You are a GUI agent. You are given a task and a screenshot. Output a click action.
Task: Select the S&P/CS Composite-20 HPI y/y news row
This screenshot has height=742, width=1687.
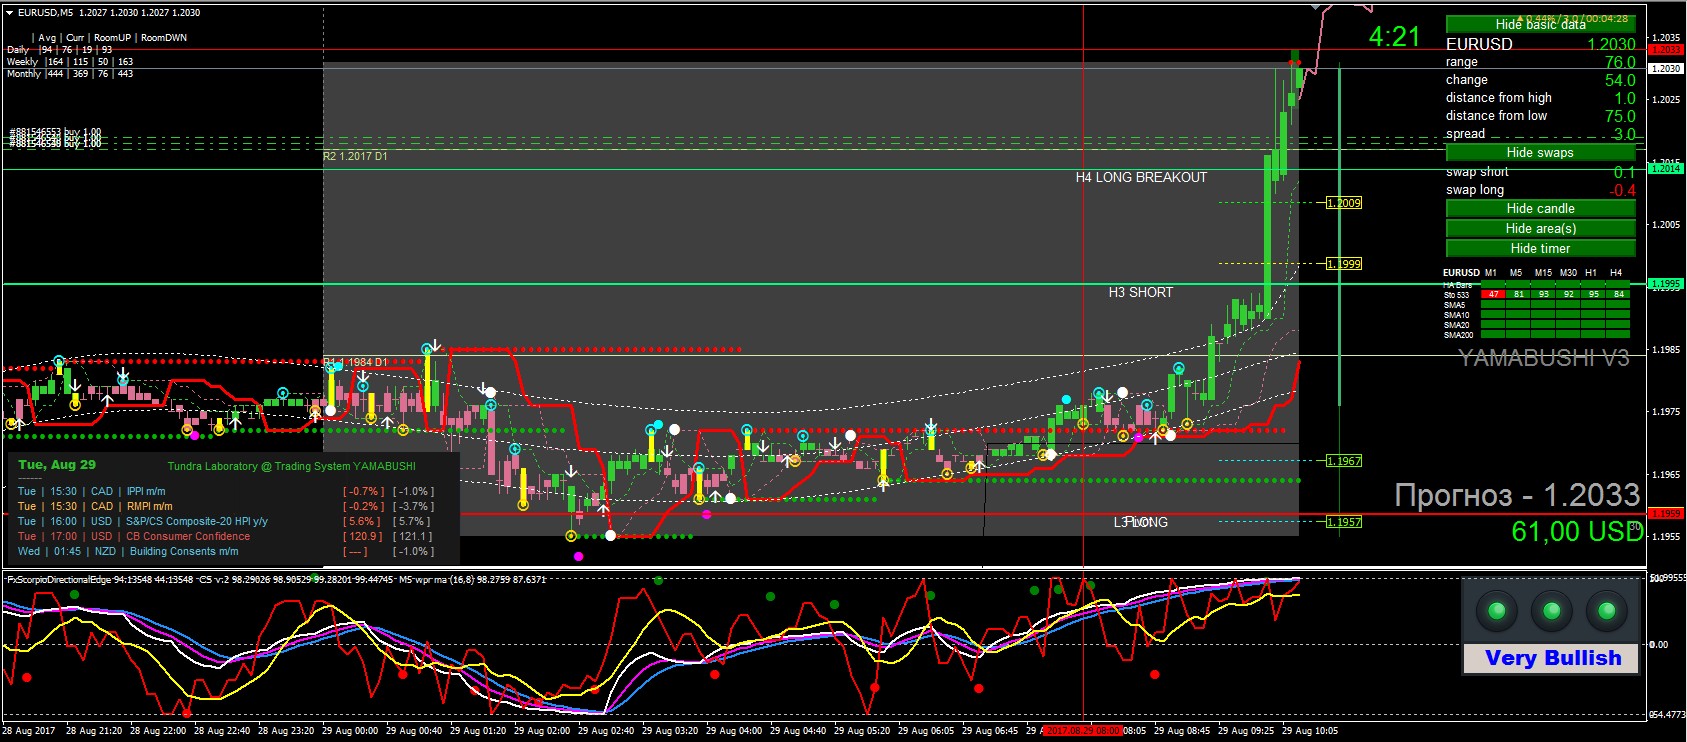tap(226, 521)
